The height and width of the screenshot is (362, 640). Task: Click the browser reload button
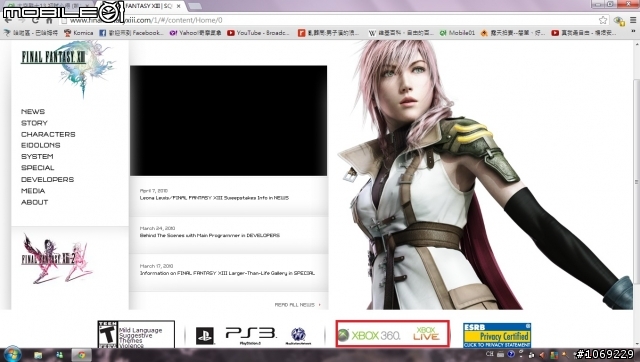(x=36, y=20)
